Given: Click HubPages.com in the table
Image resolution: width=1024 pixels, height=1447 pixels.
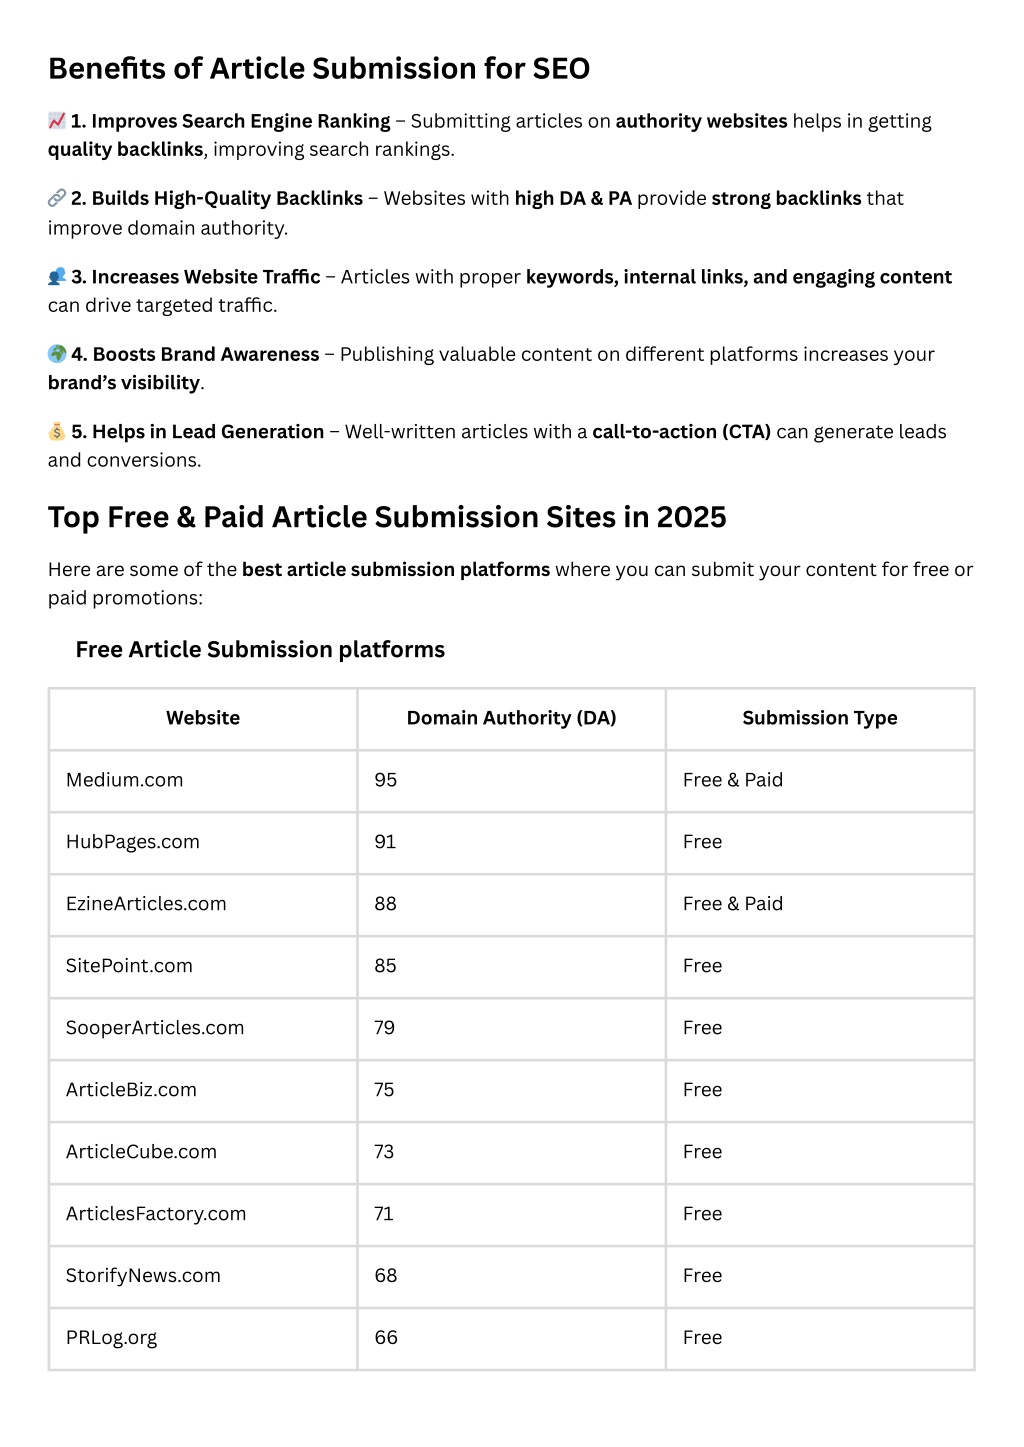Looking at the screenshot, I should pyautogui.click(x=133, y=842).
